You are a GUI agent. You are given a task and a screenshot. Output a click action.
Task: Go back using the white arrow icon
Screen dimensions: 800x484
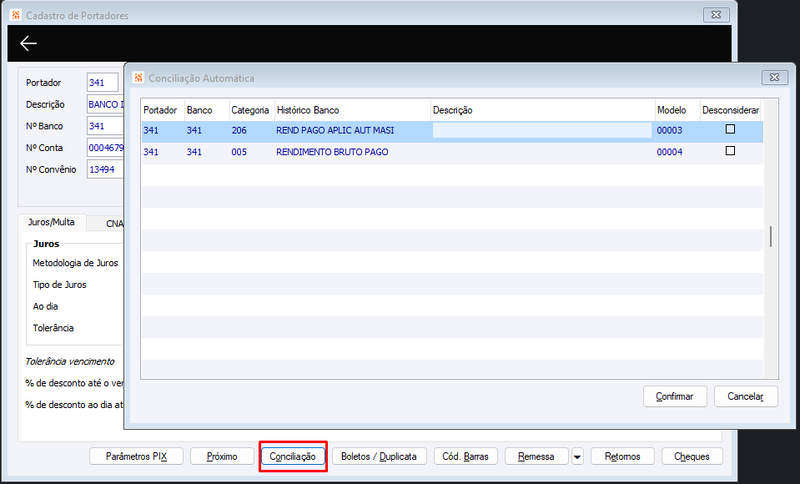[28, 44]
